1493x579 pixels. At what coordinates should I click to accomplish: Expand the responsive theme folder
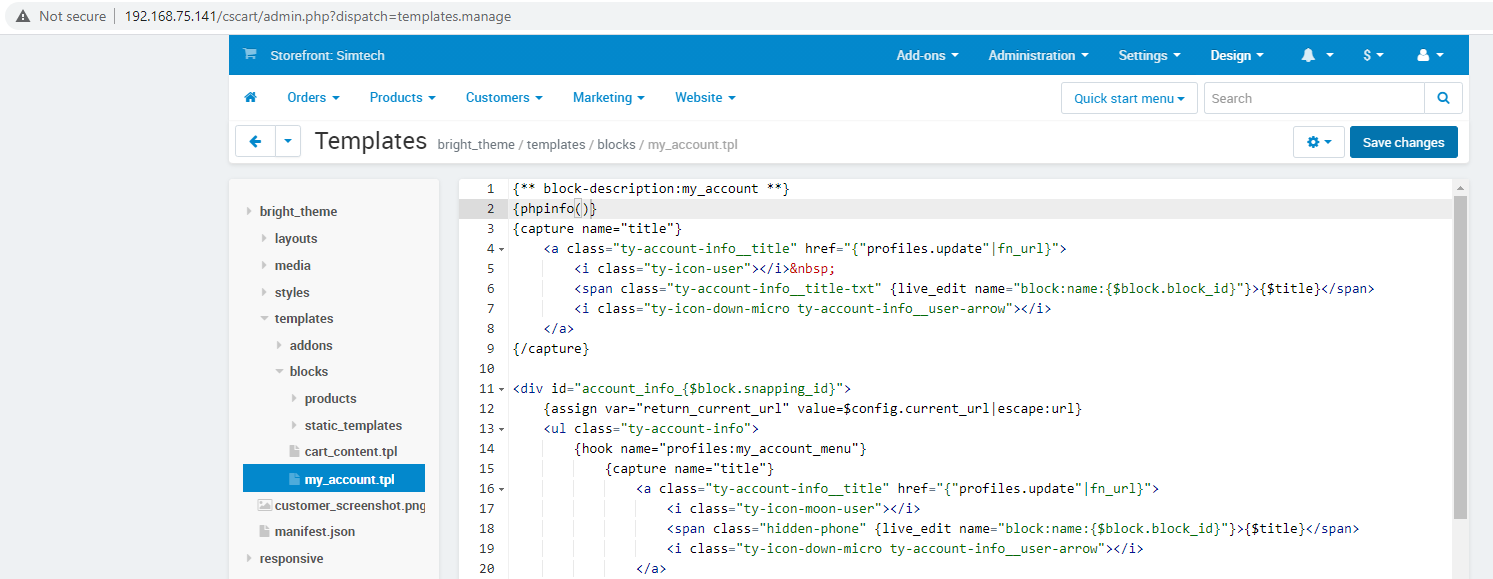click(x=249, y=559)
